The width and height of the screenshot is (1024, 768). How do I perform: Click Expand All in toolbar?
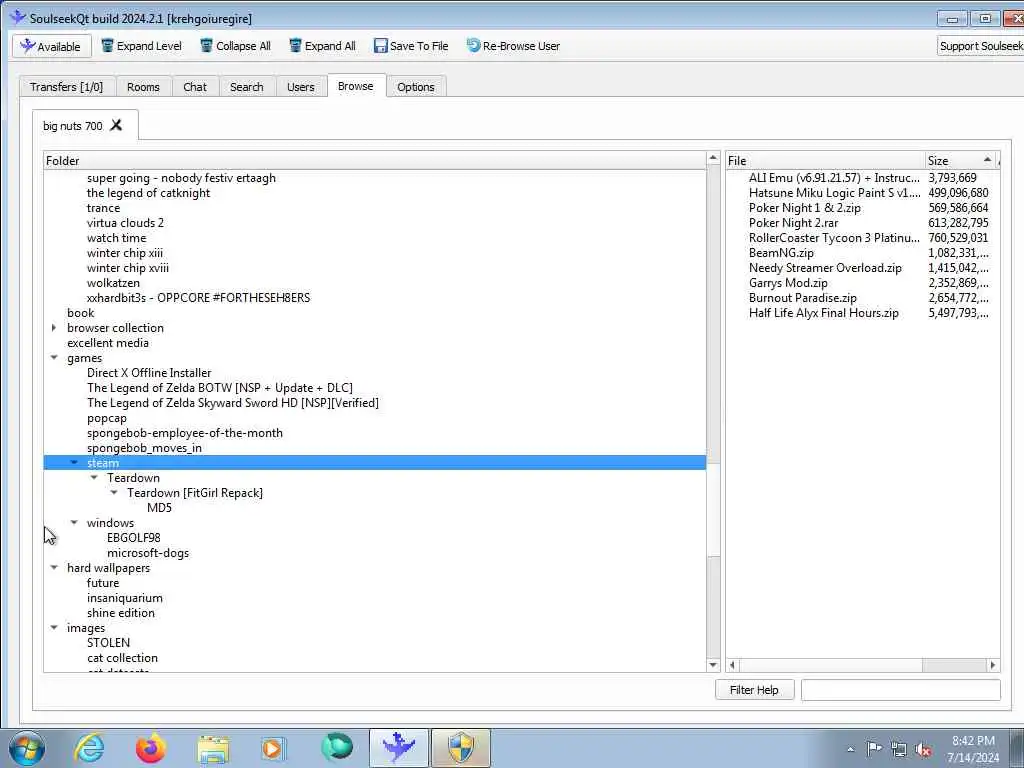click(x=323, y=46)
